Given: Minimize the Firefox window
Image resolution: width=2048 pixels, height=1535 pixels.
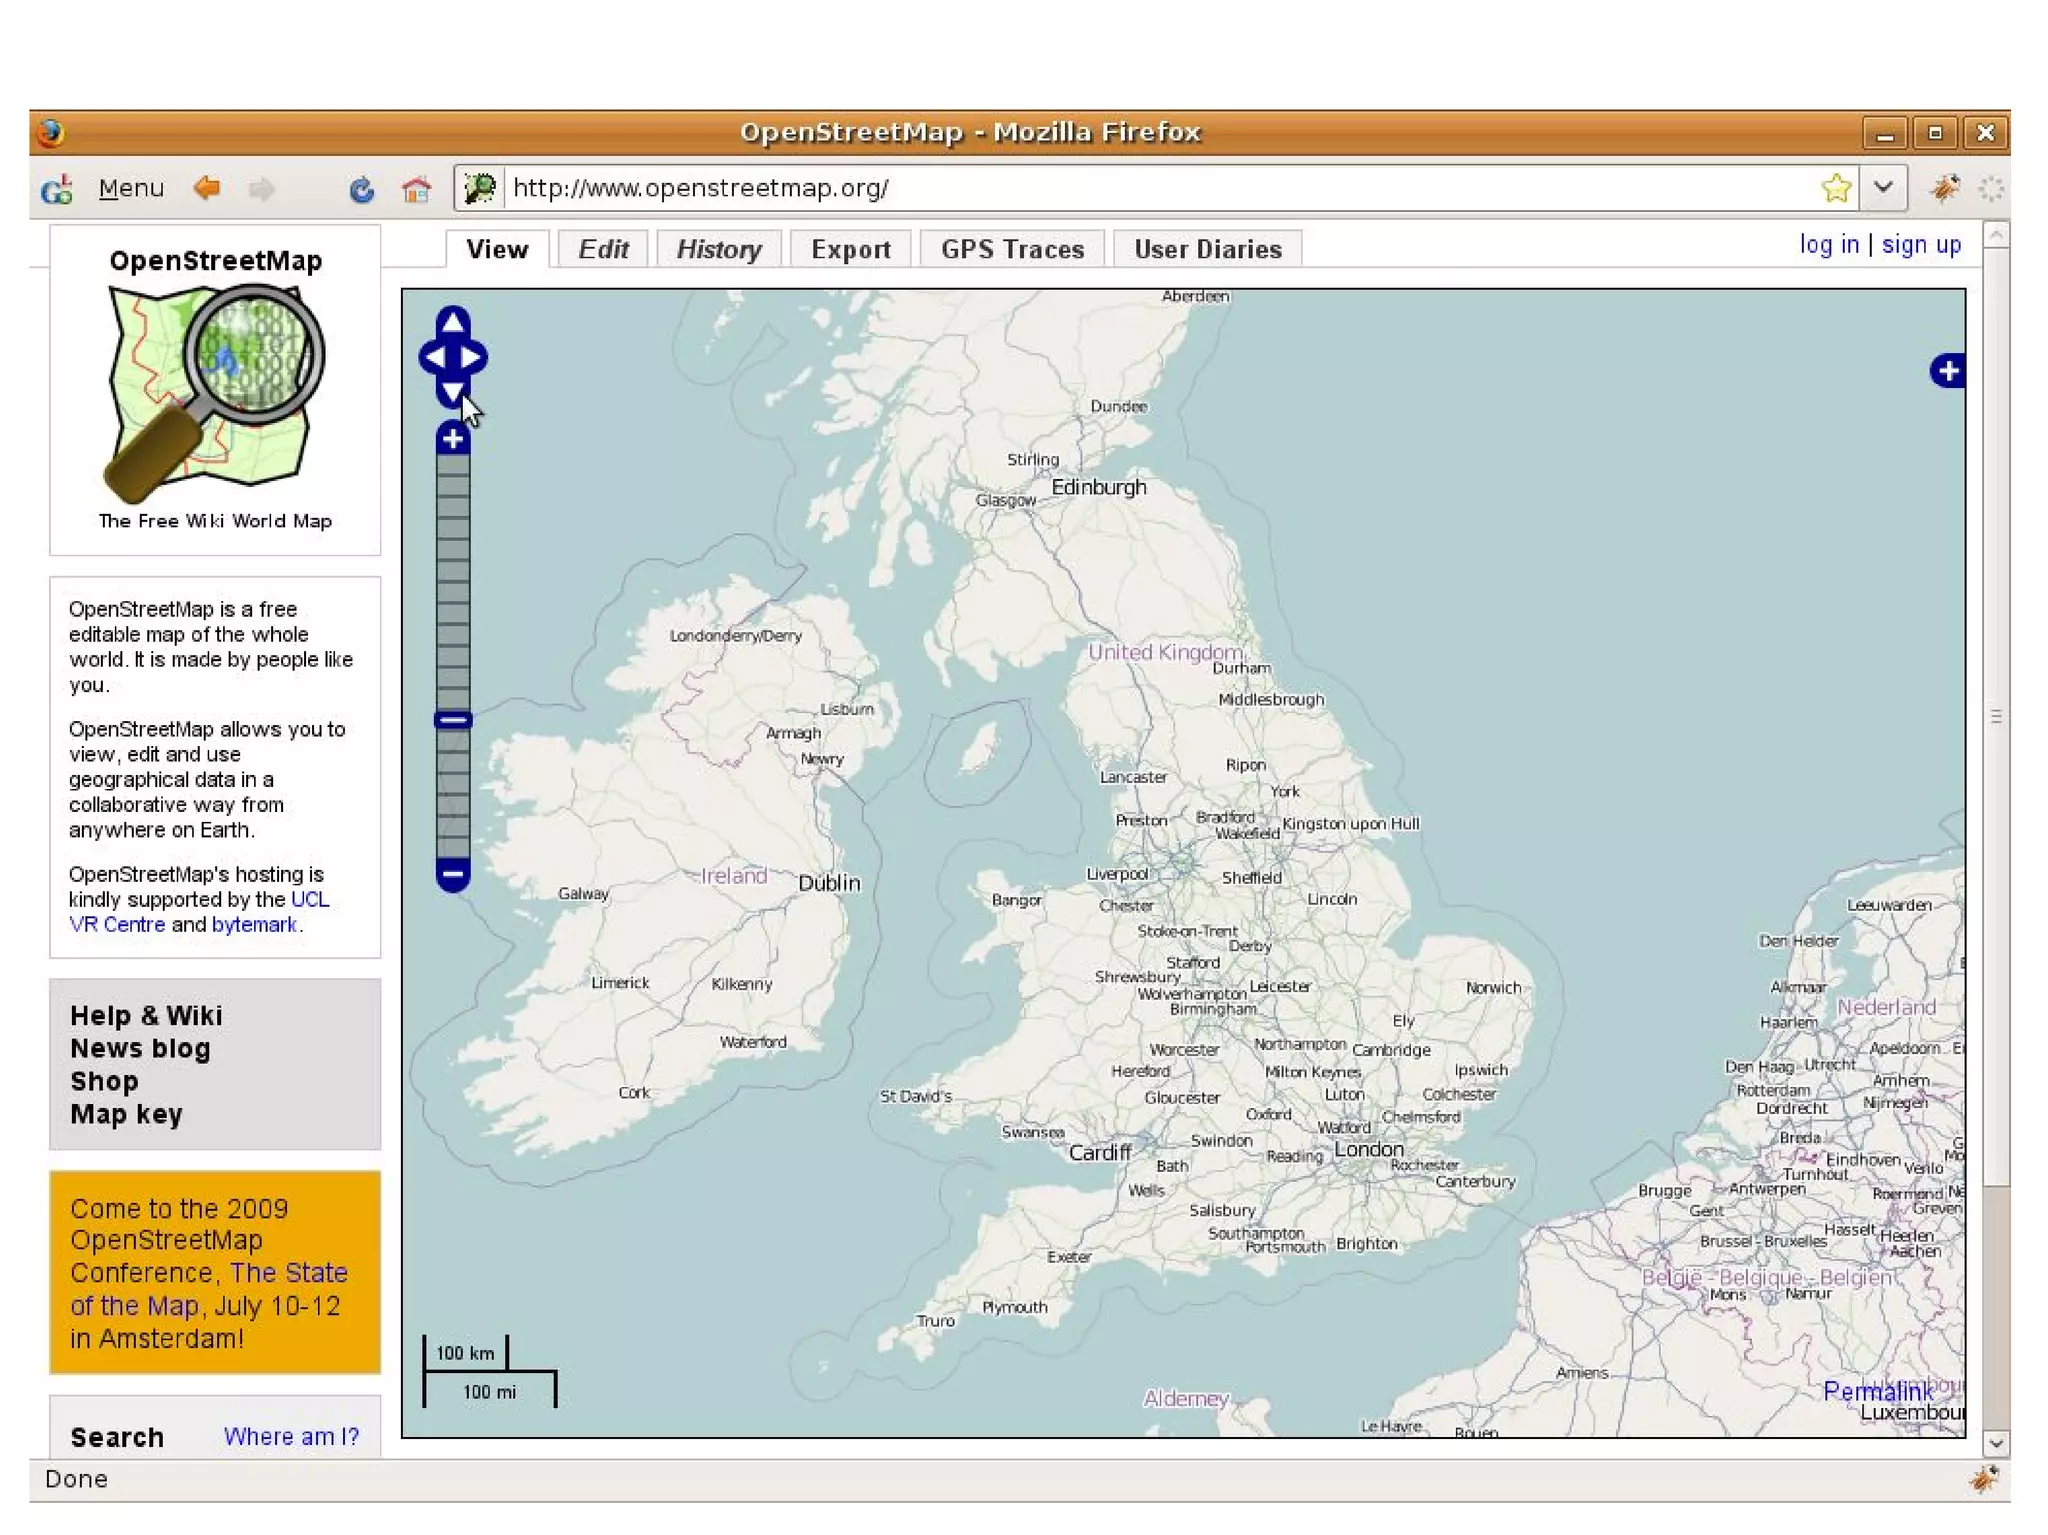Looking at the screenshot, I should pos(1885,133).
